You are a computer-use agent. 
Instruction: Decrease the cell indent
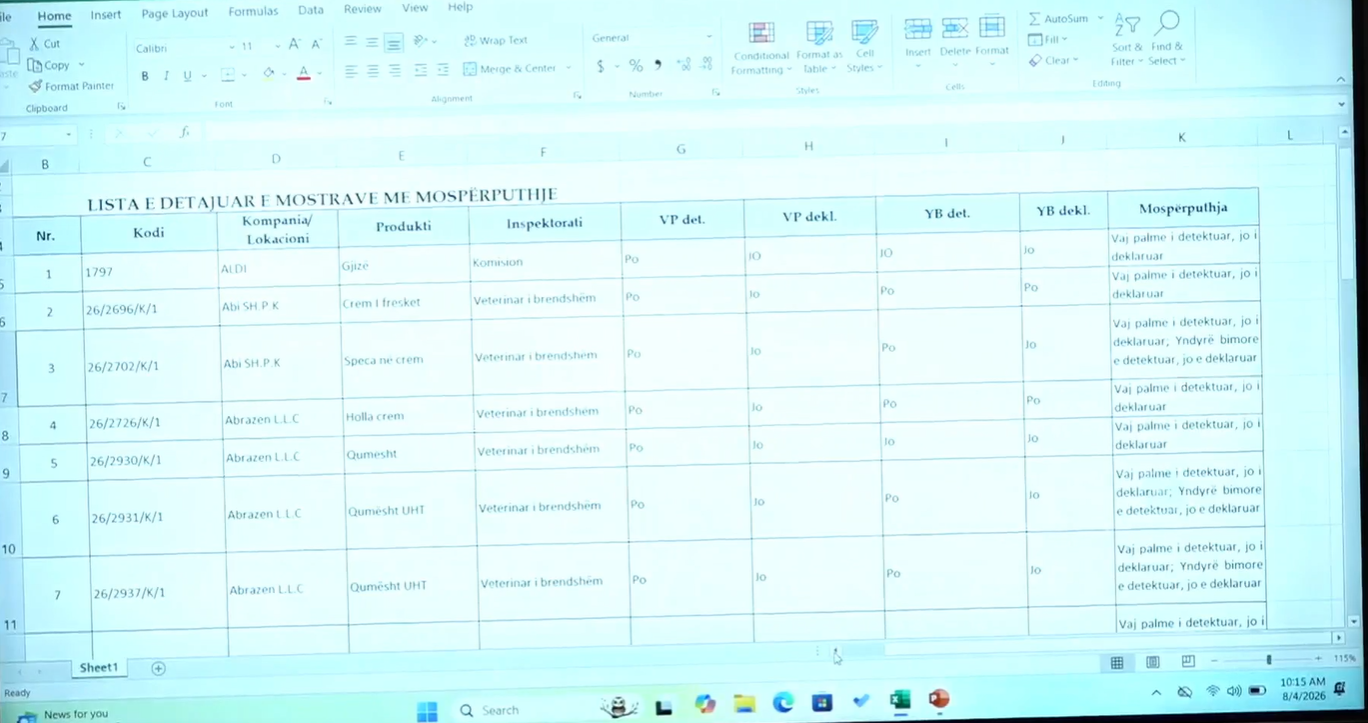(x=421, y=70)
